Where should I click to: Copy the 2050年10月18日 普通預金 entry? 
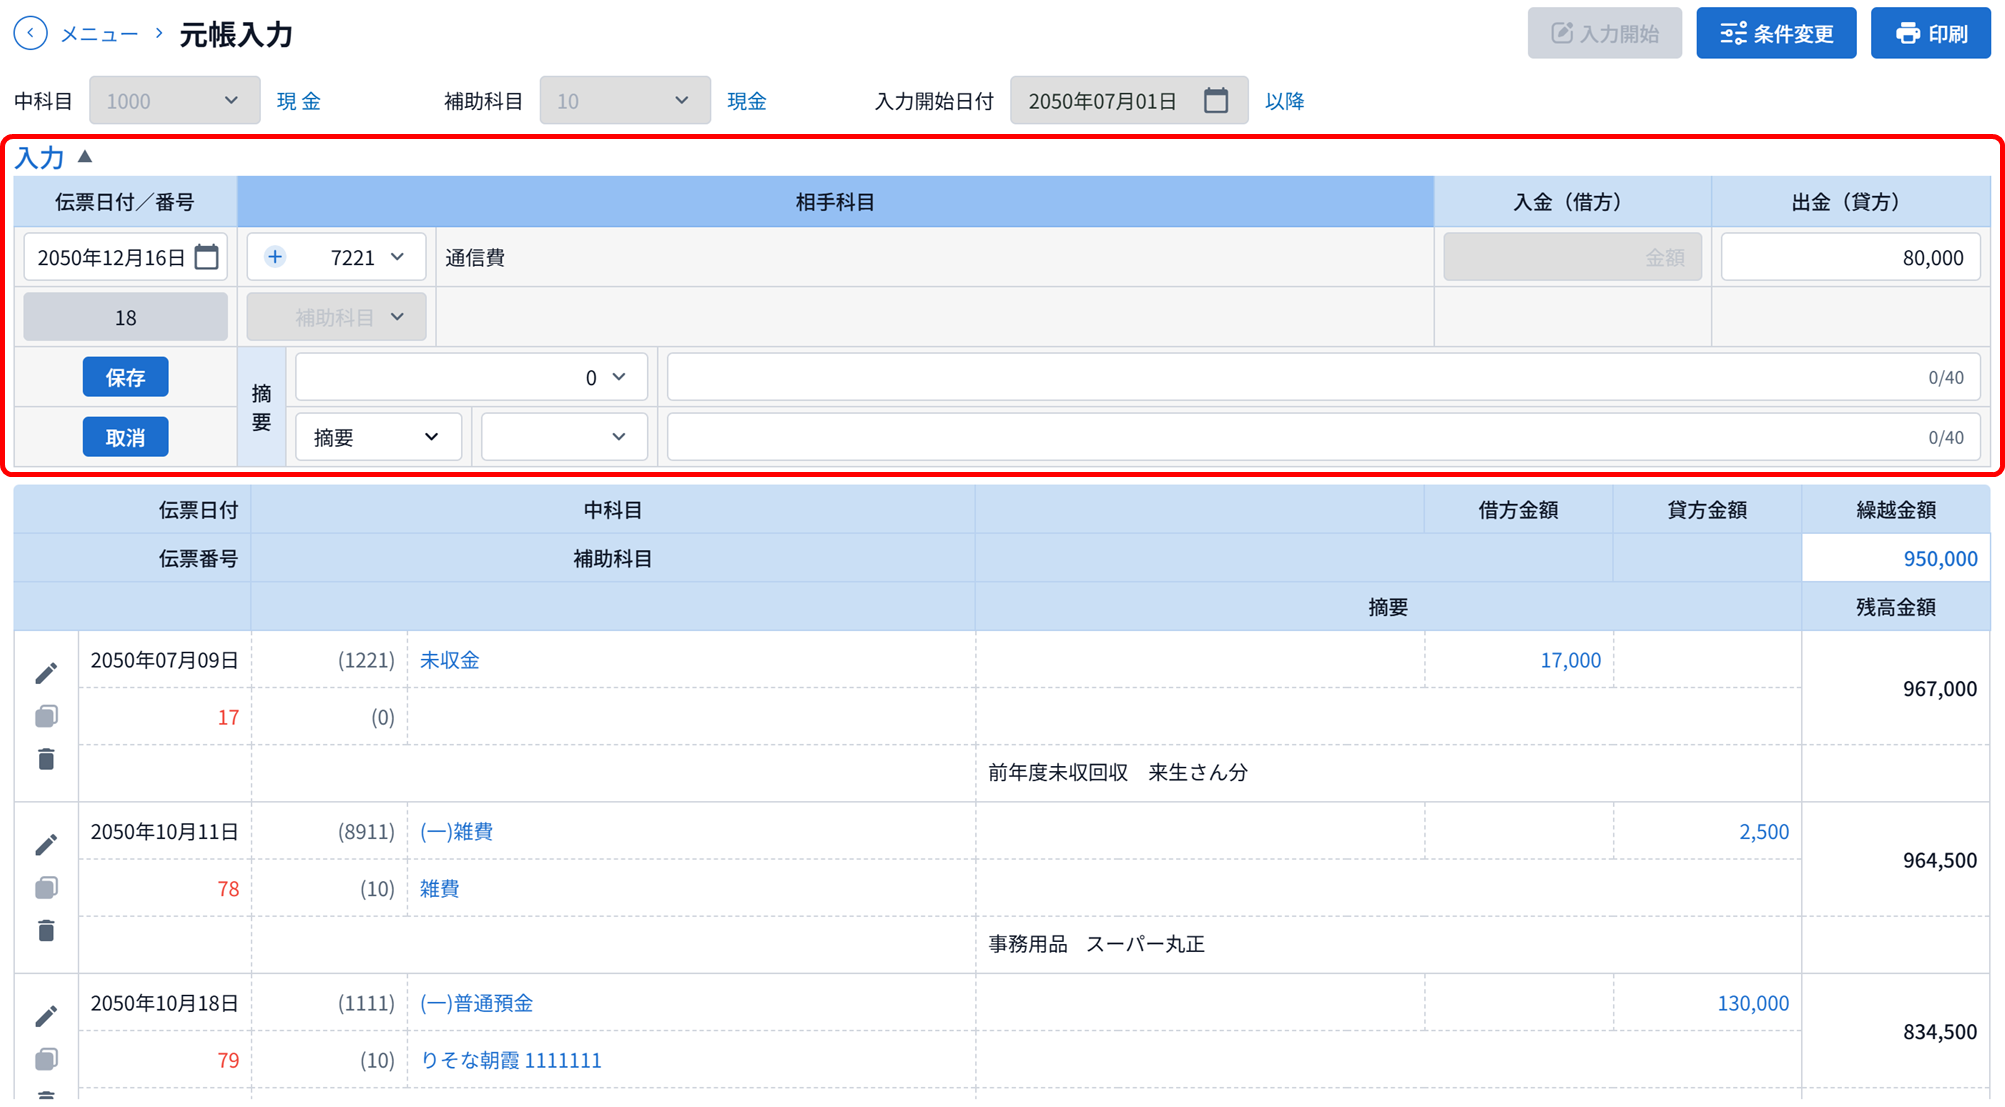point(46,1059)
